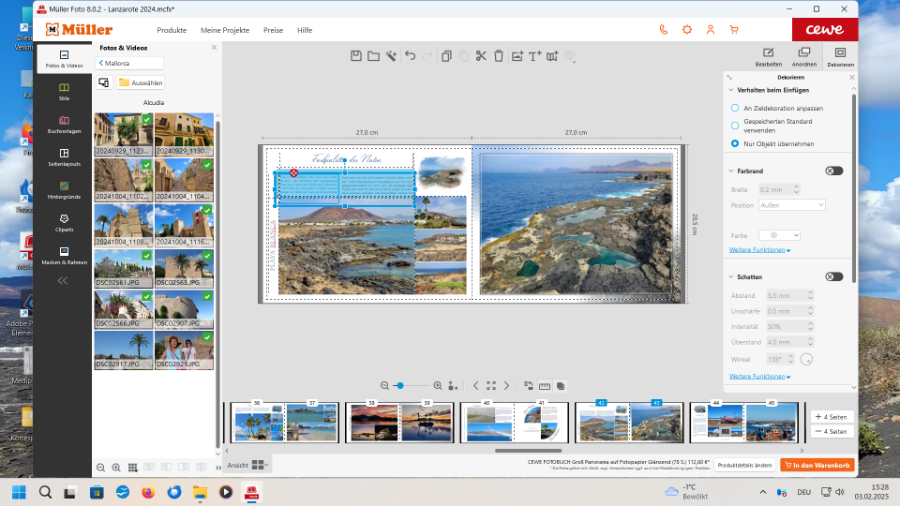This screenshot has height=506, width=900.
Task: Select page spread 40-41 thumbnail
Action: tap(513, 422)
